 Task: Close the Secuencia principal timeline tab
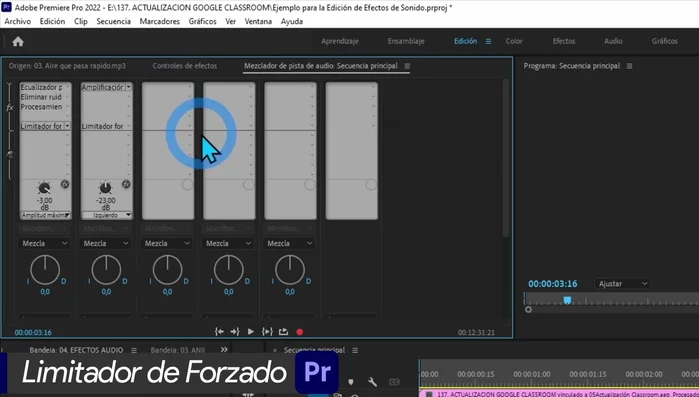click(275, 350)
